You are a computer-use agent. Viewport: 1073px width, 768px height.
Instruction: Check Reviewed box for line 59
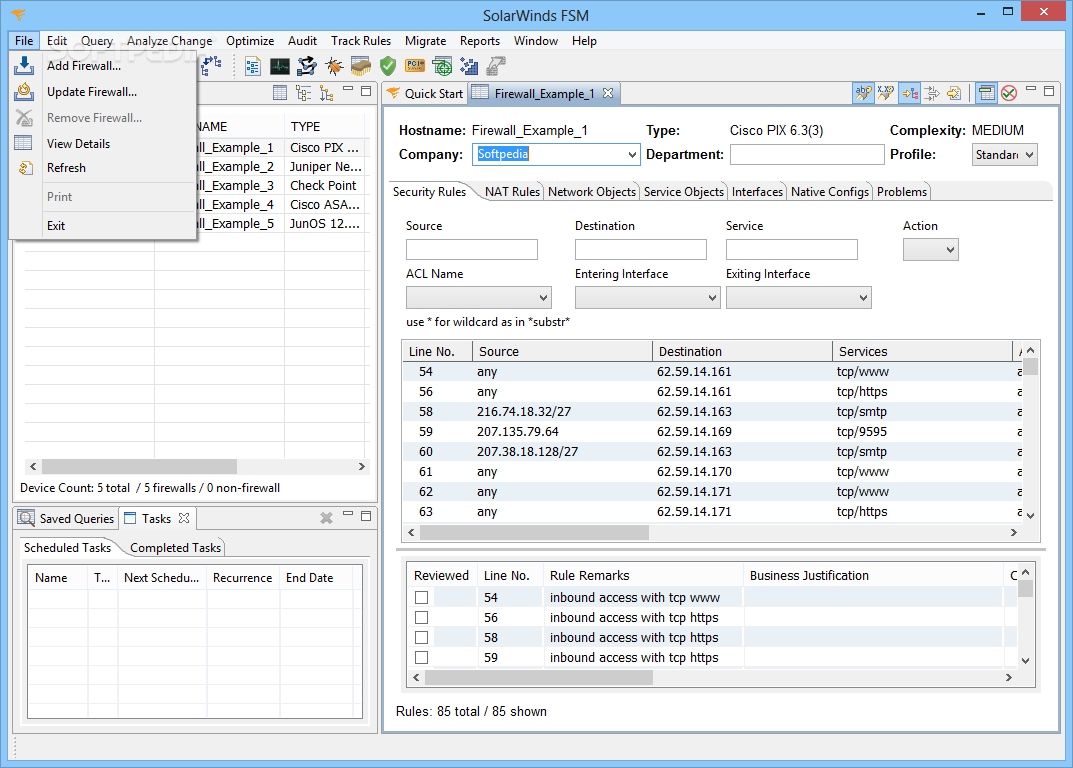[x=422, y=657]
